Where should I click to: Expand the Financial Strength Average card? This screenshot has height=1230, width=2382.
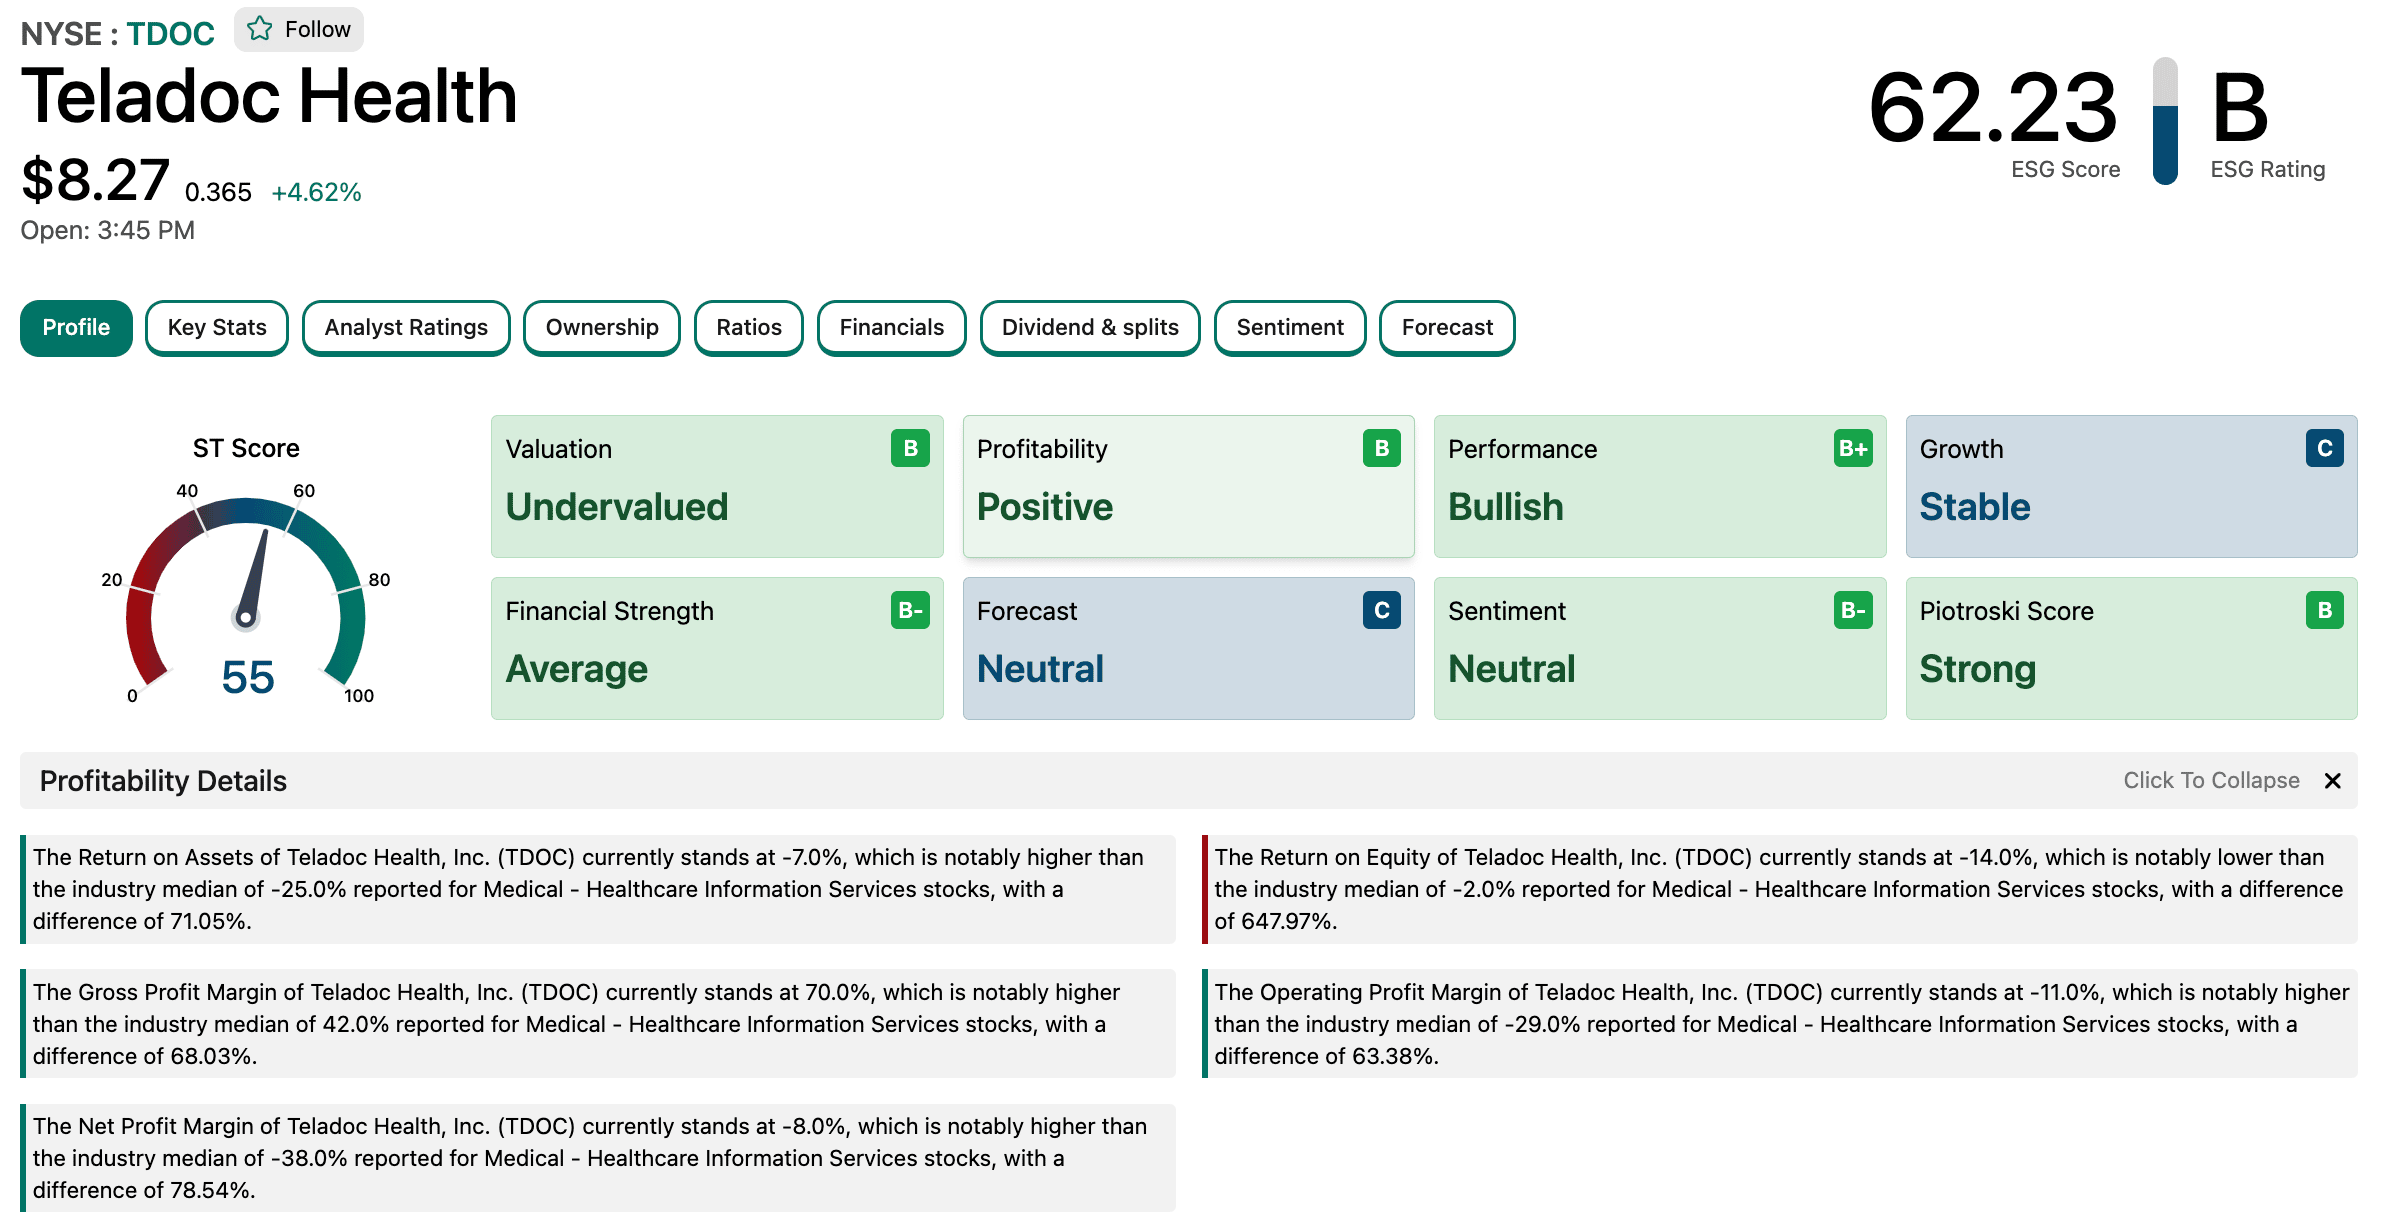[717, 648]
